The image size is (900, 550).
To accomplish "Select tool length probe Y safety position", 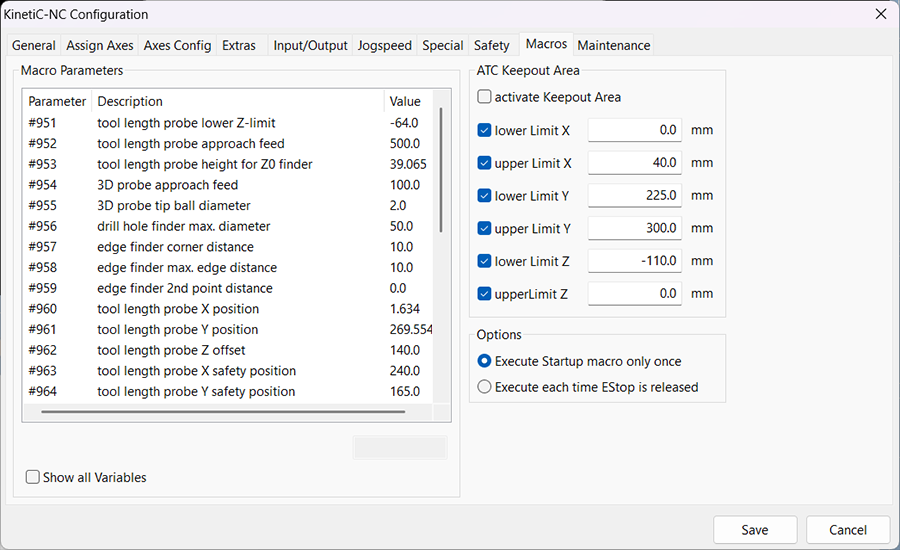I will [x=228, y=392].
